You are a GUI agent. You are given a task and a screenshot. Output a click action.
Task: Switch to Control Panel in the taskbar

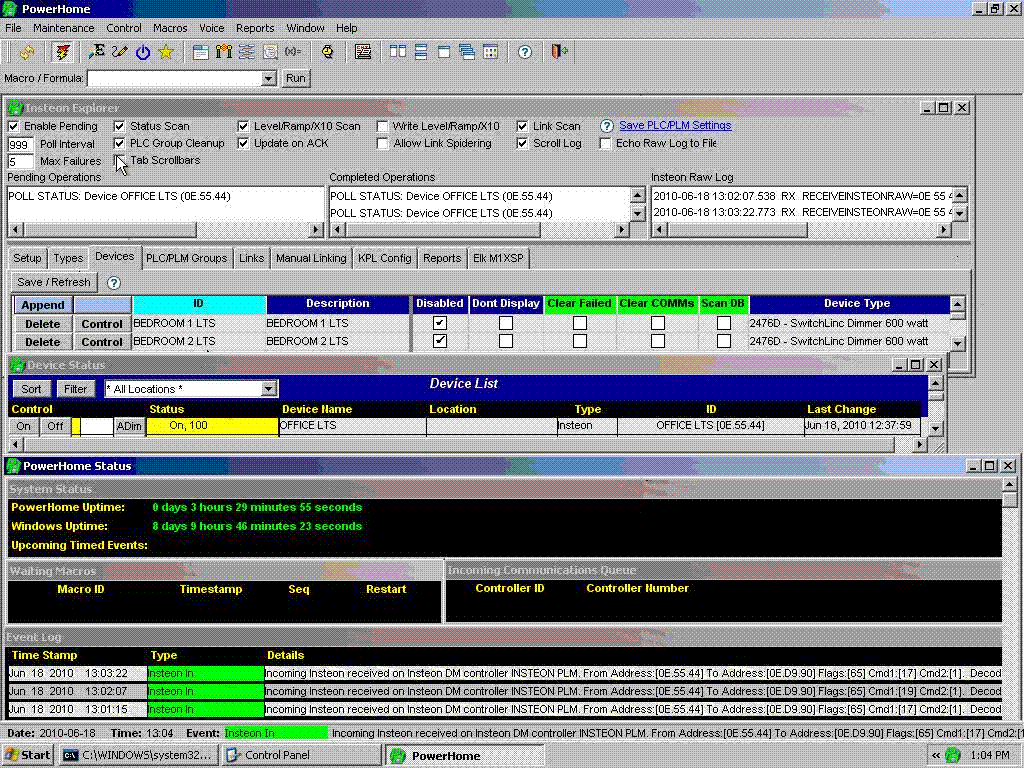pos(300,756)
